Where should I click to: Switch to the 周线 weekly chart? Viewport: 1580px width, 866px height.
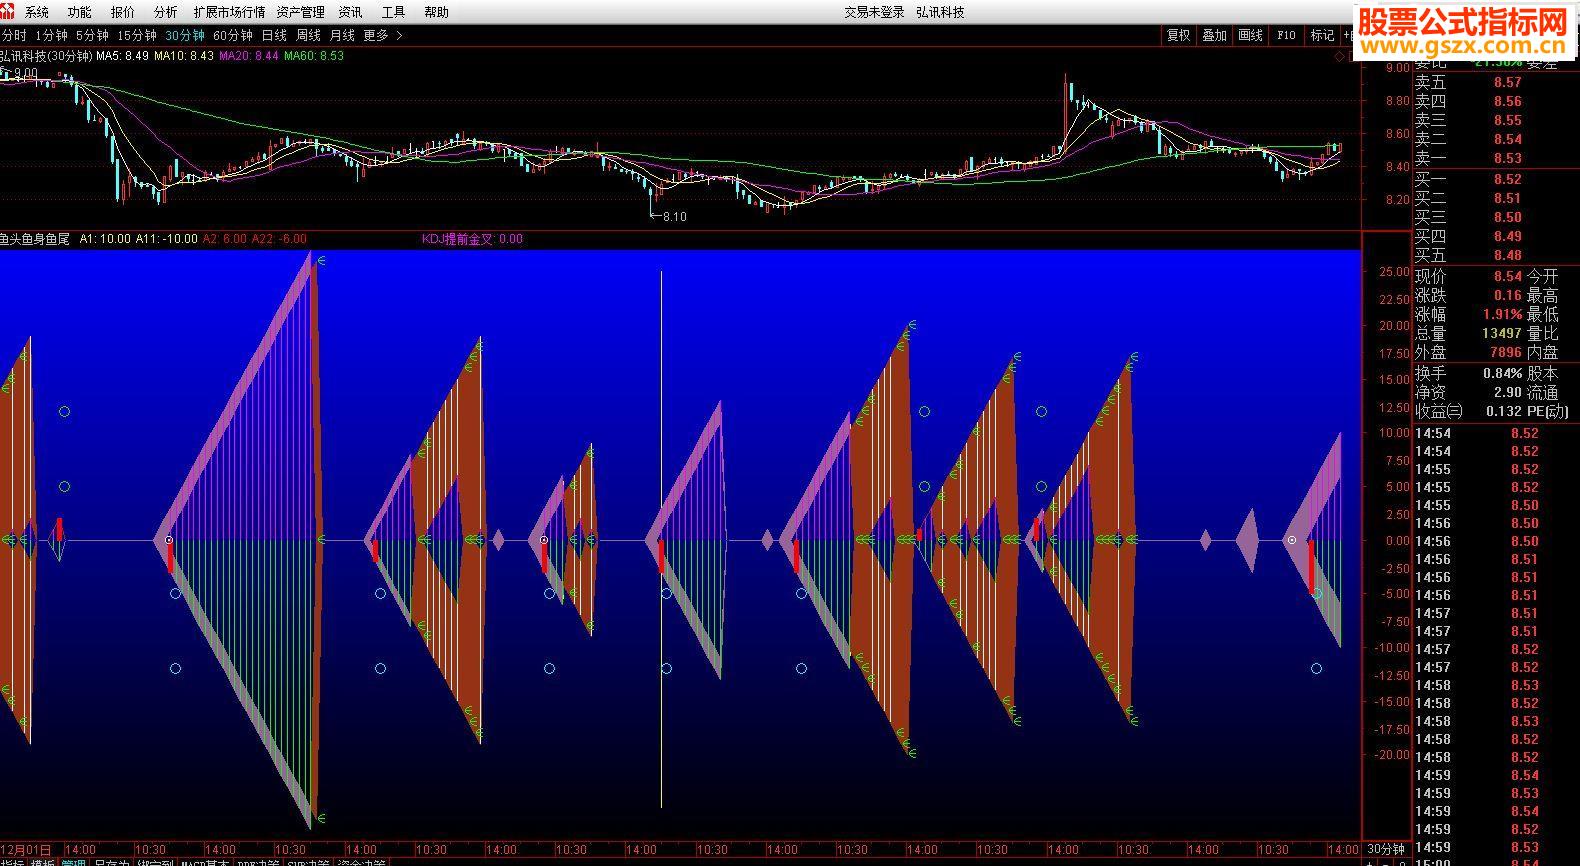tap(308, 35)
